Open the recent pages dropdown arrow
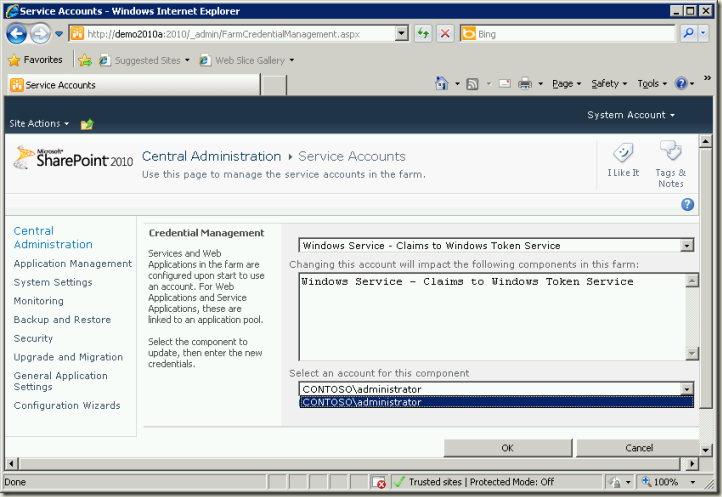 [x=59, y=34]
